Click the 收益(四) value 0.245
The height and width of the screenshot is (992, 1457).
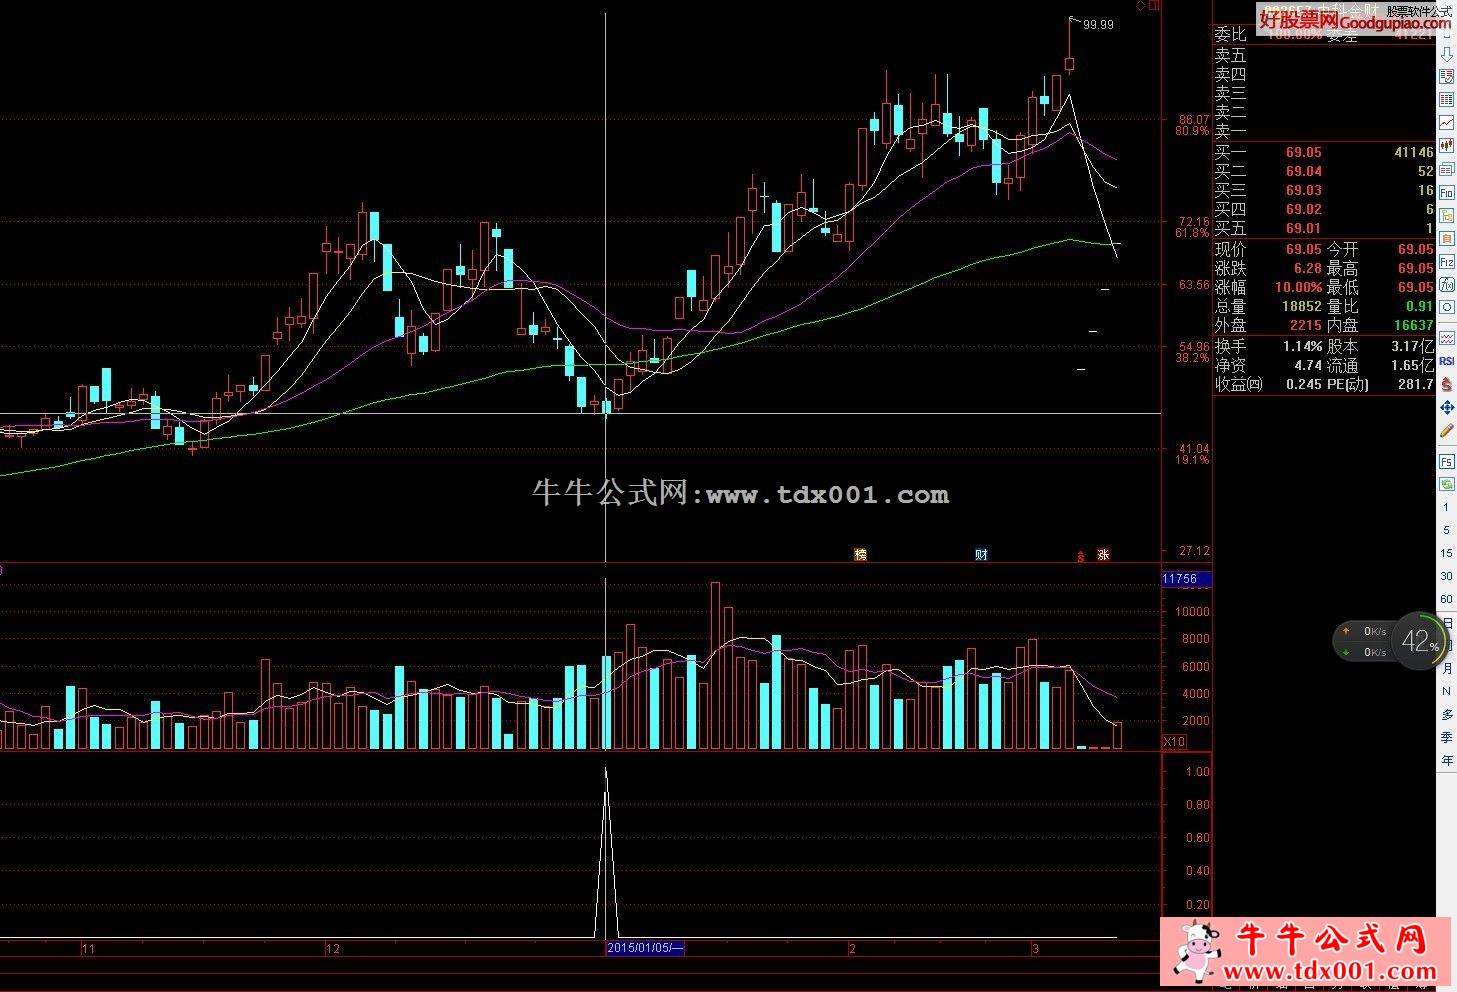1303,384
